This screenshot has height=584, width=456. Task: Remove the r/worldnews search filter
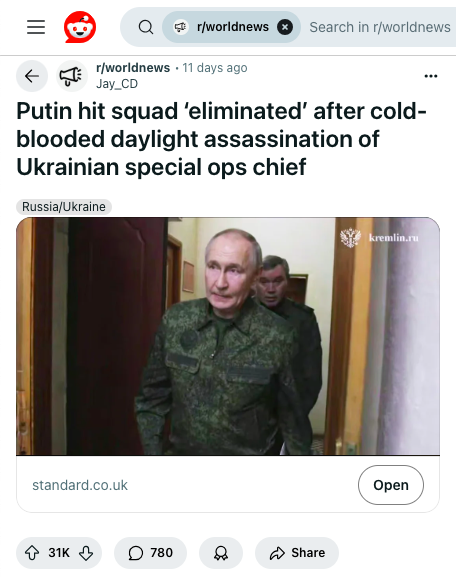tap(285, 27)
